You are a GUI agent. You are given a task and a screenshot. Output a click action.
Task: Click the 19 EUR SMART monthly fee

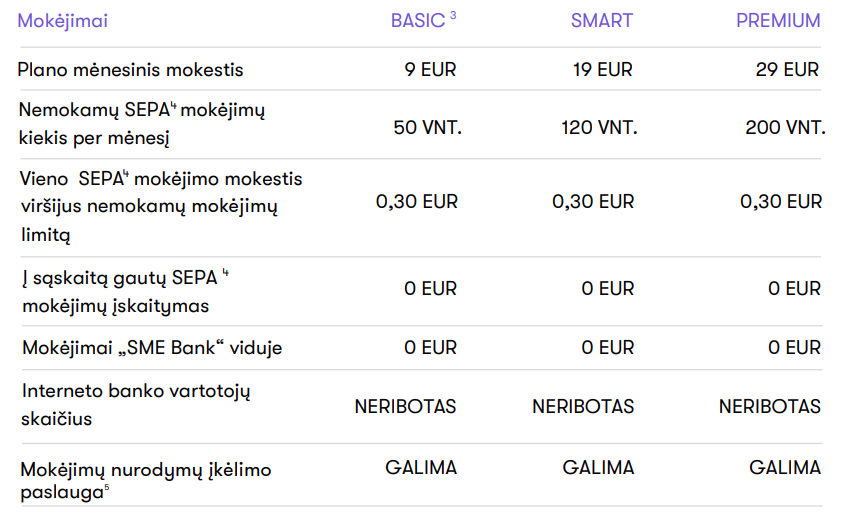click(602, 70)
